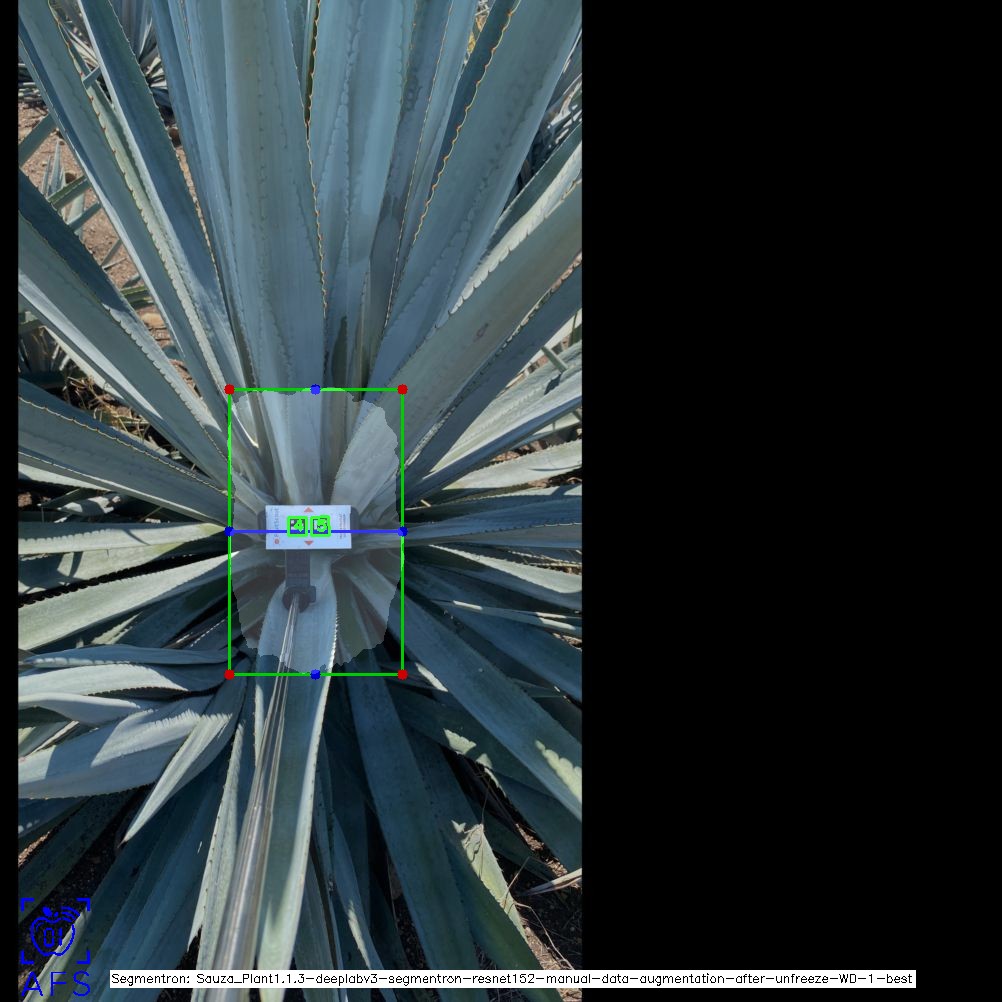The image size is (1002, 1002).
Task: Click the top-left red corner handle
Action: pos(229,389)
